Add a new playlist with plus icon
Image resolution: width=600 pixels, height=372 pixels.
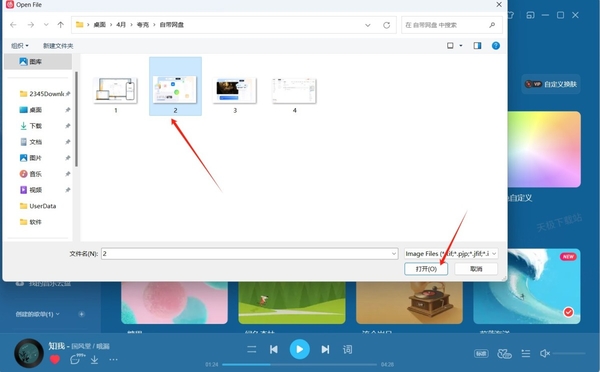pyautogui.click(x=81, y=314)
